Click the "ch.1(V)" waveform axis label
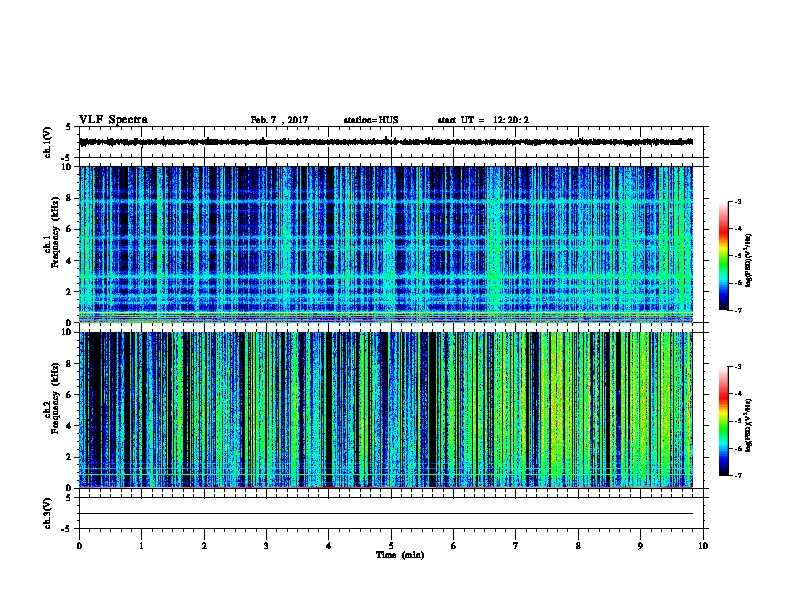The image size is (792, 612). point(48,142)
